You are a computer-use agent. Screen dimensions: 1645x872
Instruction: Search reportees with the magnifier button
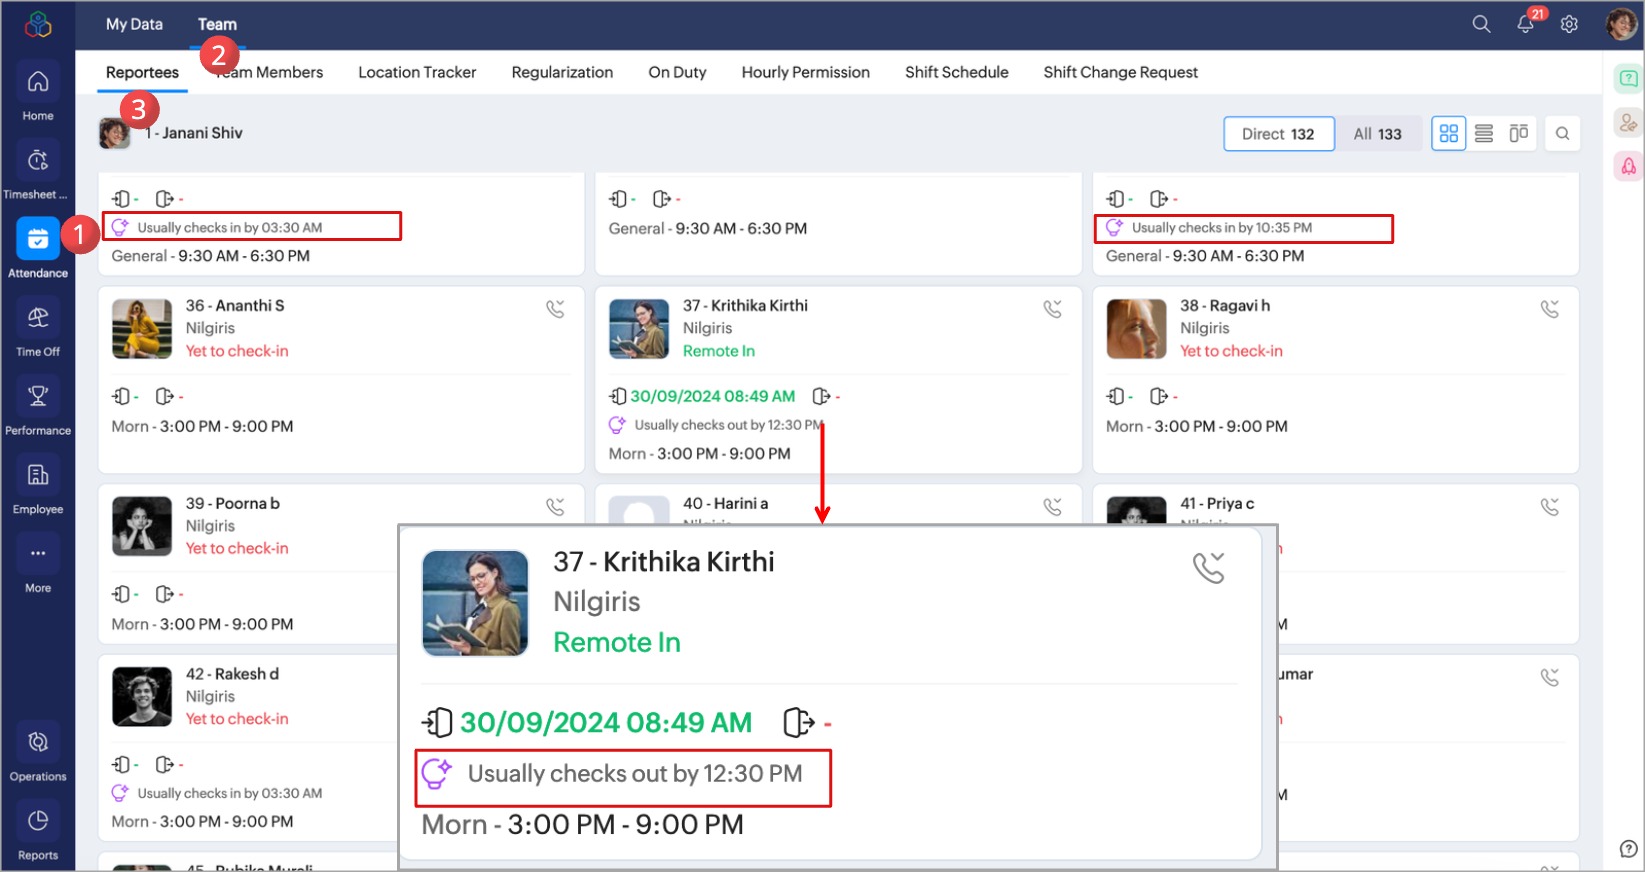point(1562,134)
